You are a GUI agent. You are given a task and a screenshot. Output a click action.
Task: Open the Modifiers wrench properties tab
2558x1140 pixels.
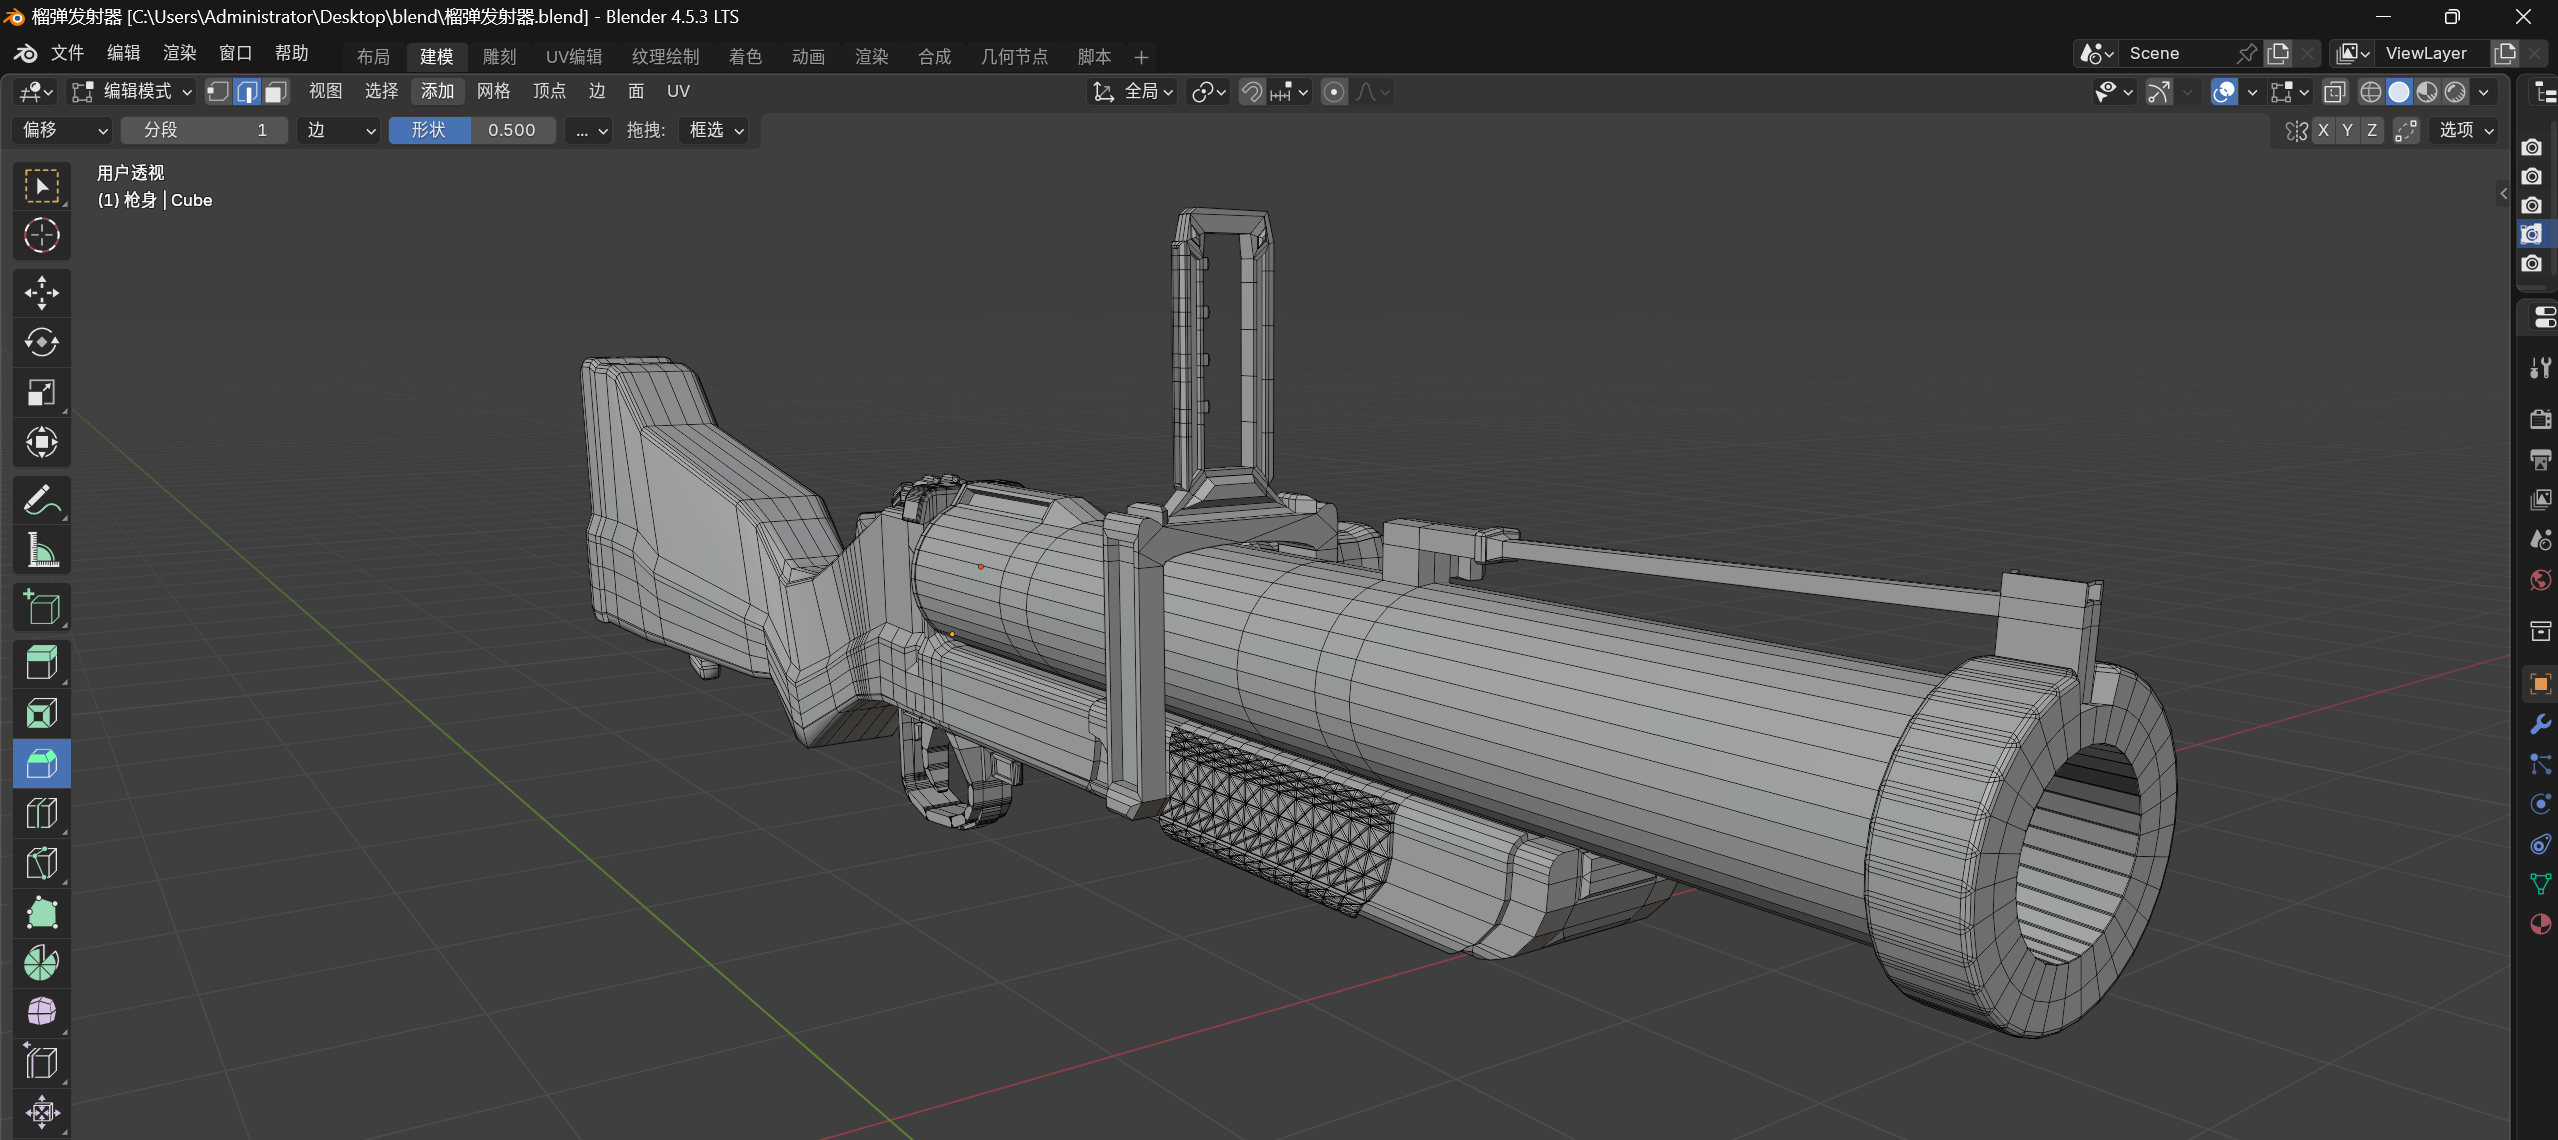(2540, 725)
